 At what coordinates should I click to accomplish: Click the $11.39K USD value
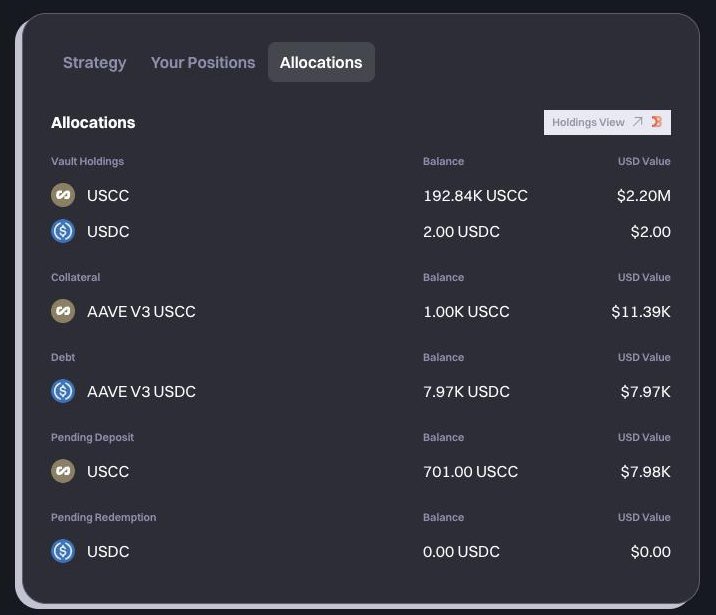click(641, 311)
